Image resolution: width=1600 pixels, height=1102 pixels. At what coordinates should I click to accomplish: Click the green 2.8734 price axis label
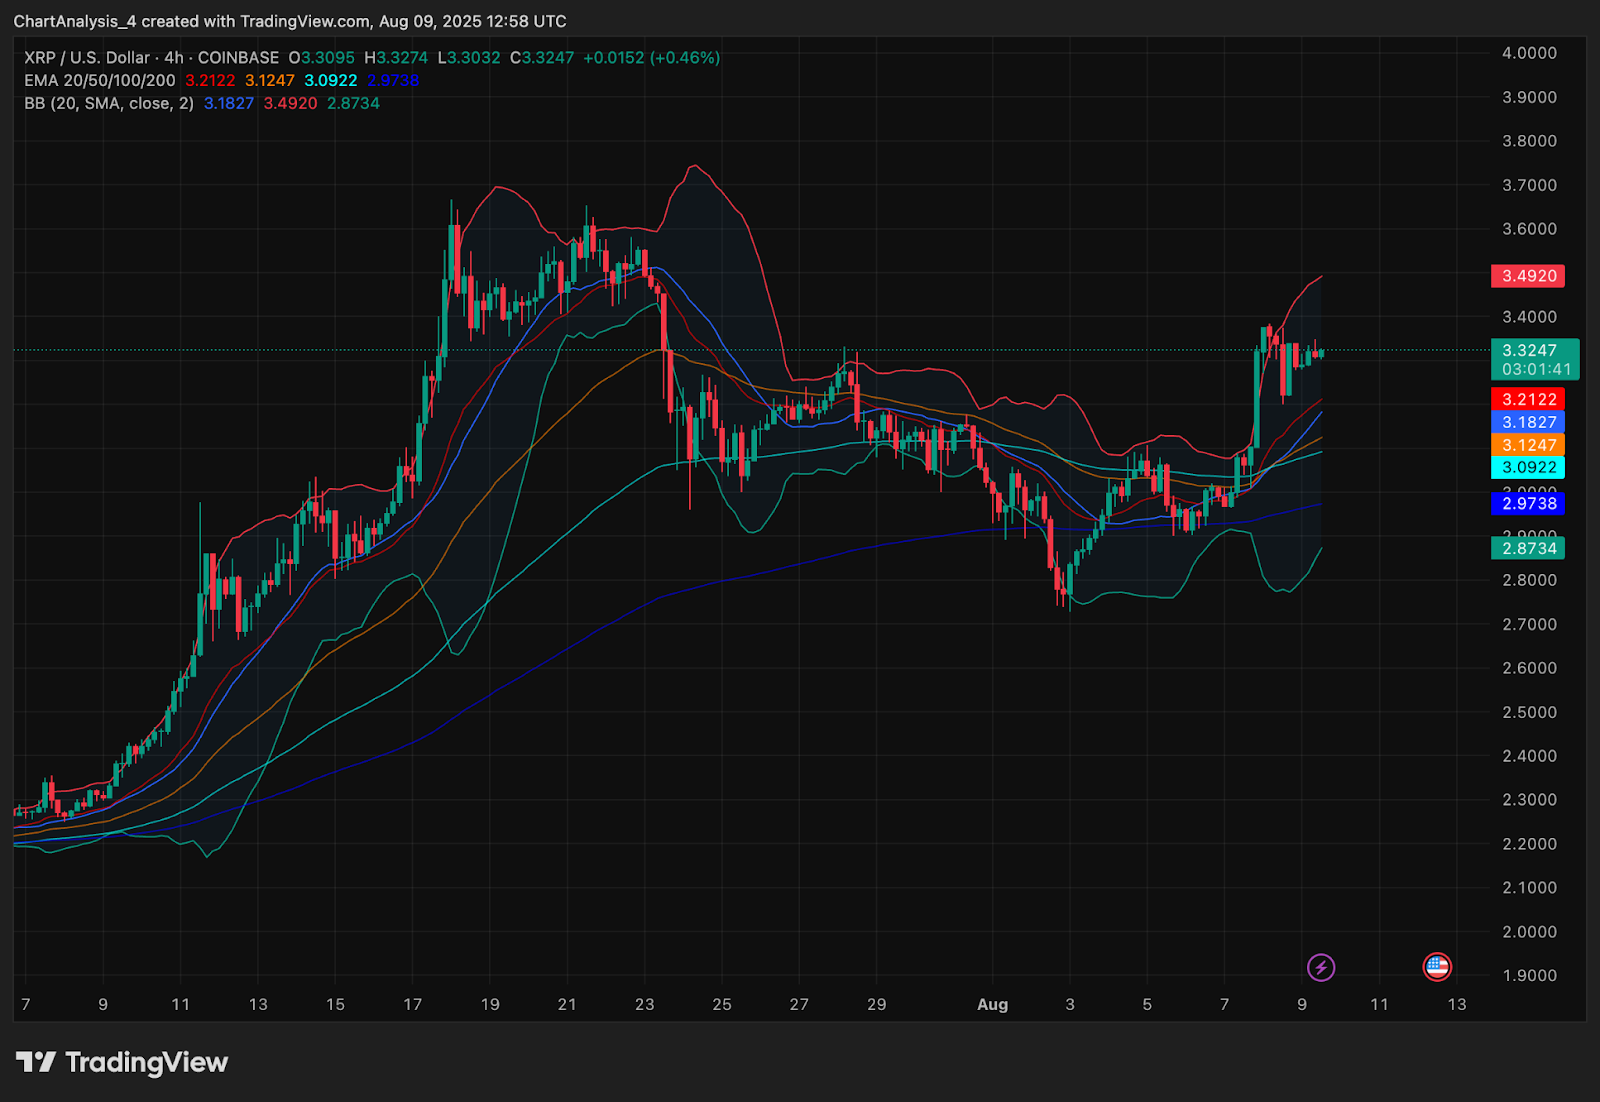[x=1529, y=548]
